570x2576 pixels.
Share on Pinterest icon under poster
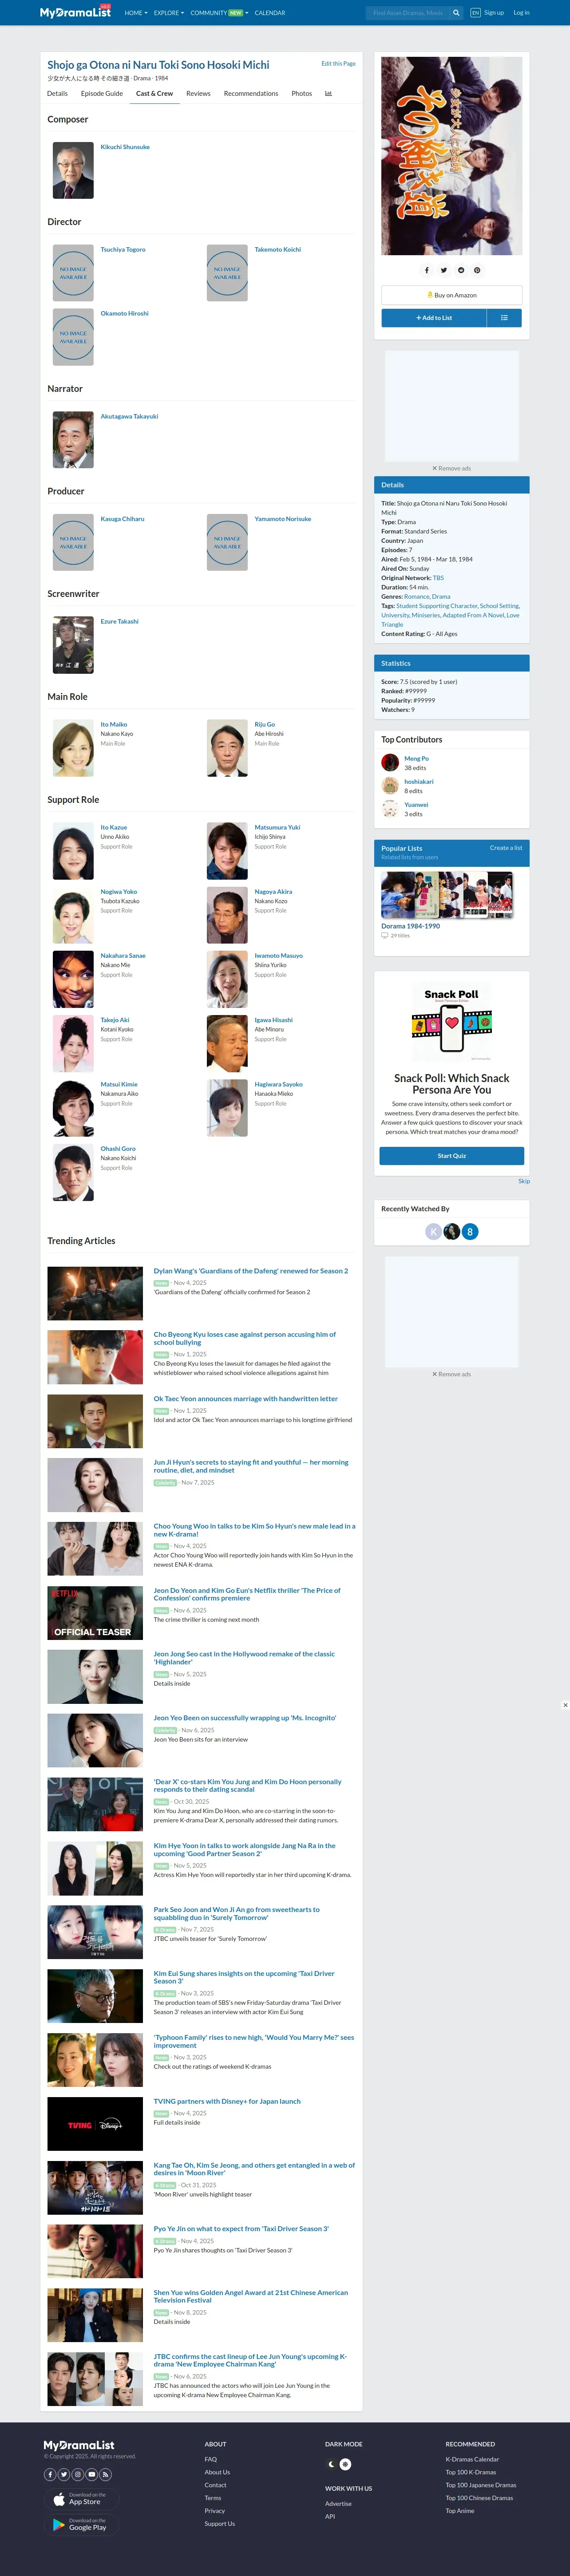pyautogui.click(x=477, y=270)
